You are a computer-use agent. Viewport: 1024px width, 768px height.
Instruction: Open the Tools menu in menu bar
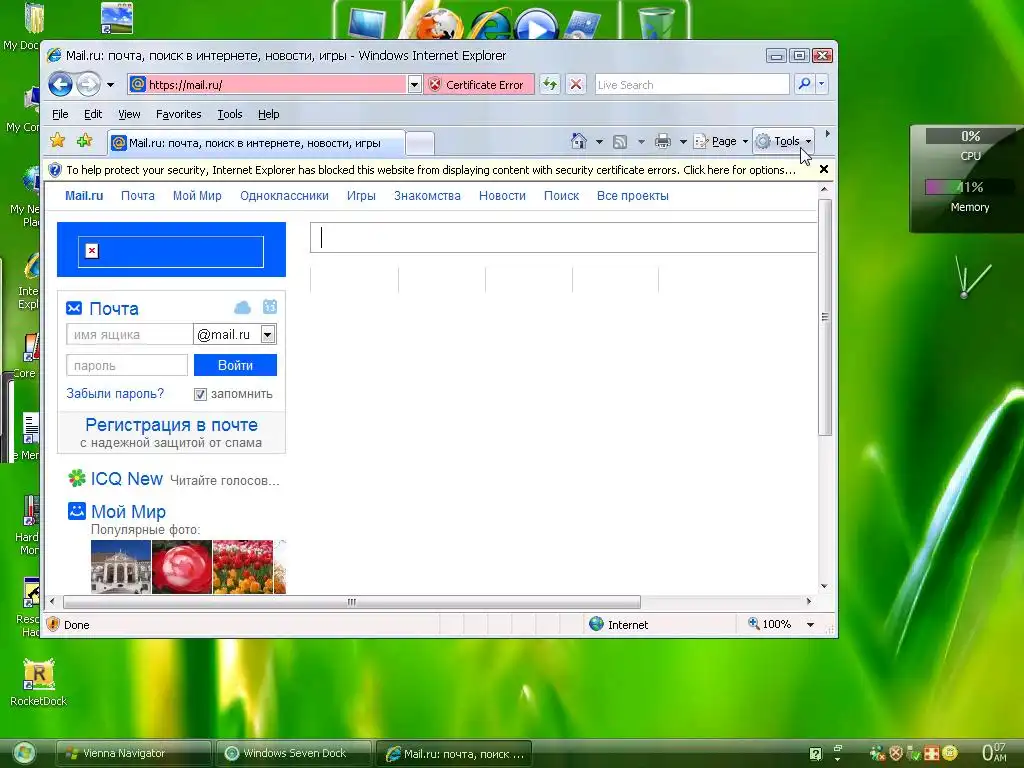pyautogui.click(x=230, y=114)
